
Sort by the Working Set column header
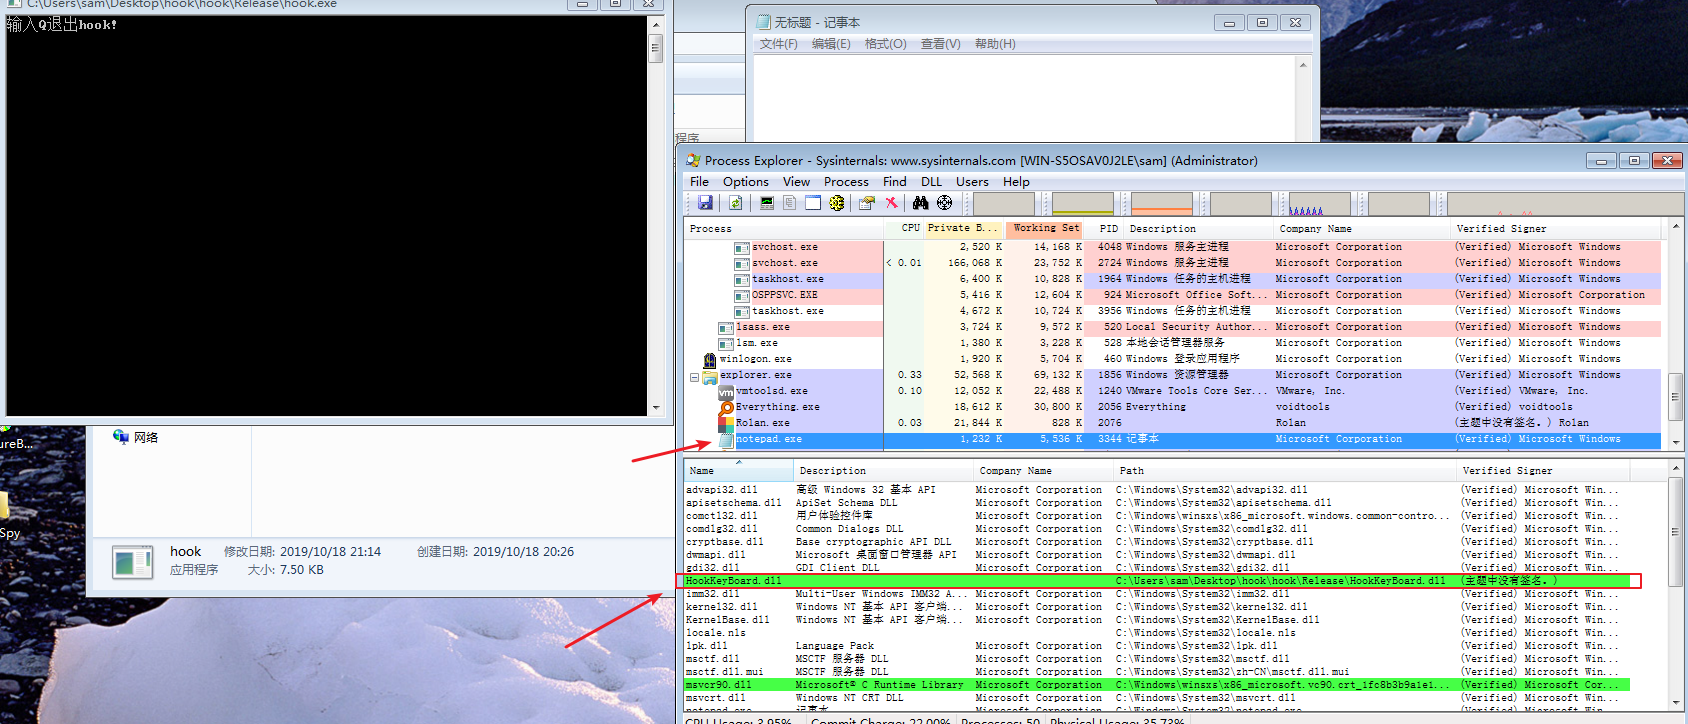coord(1046,228)
